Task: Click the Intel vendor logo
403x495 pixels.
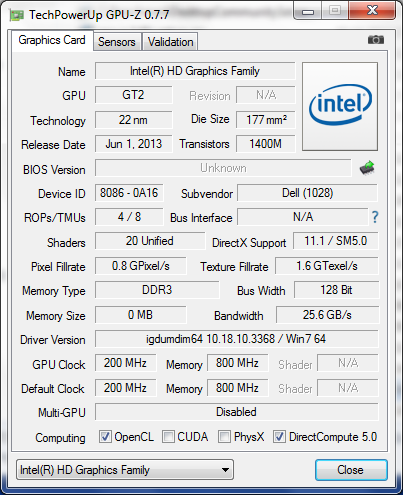Action: pos(340,106)
